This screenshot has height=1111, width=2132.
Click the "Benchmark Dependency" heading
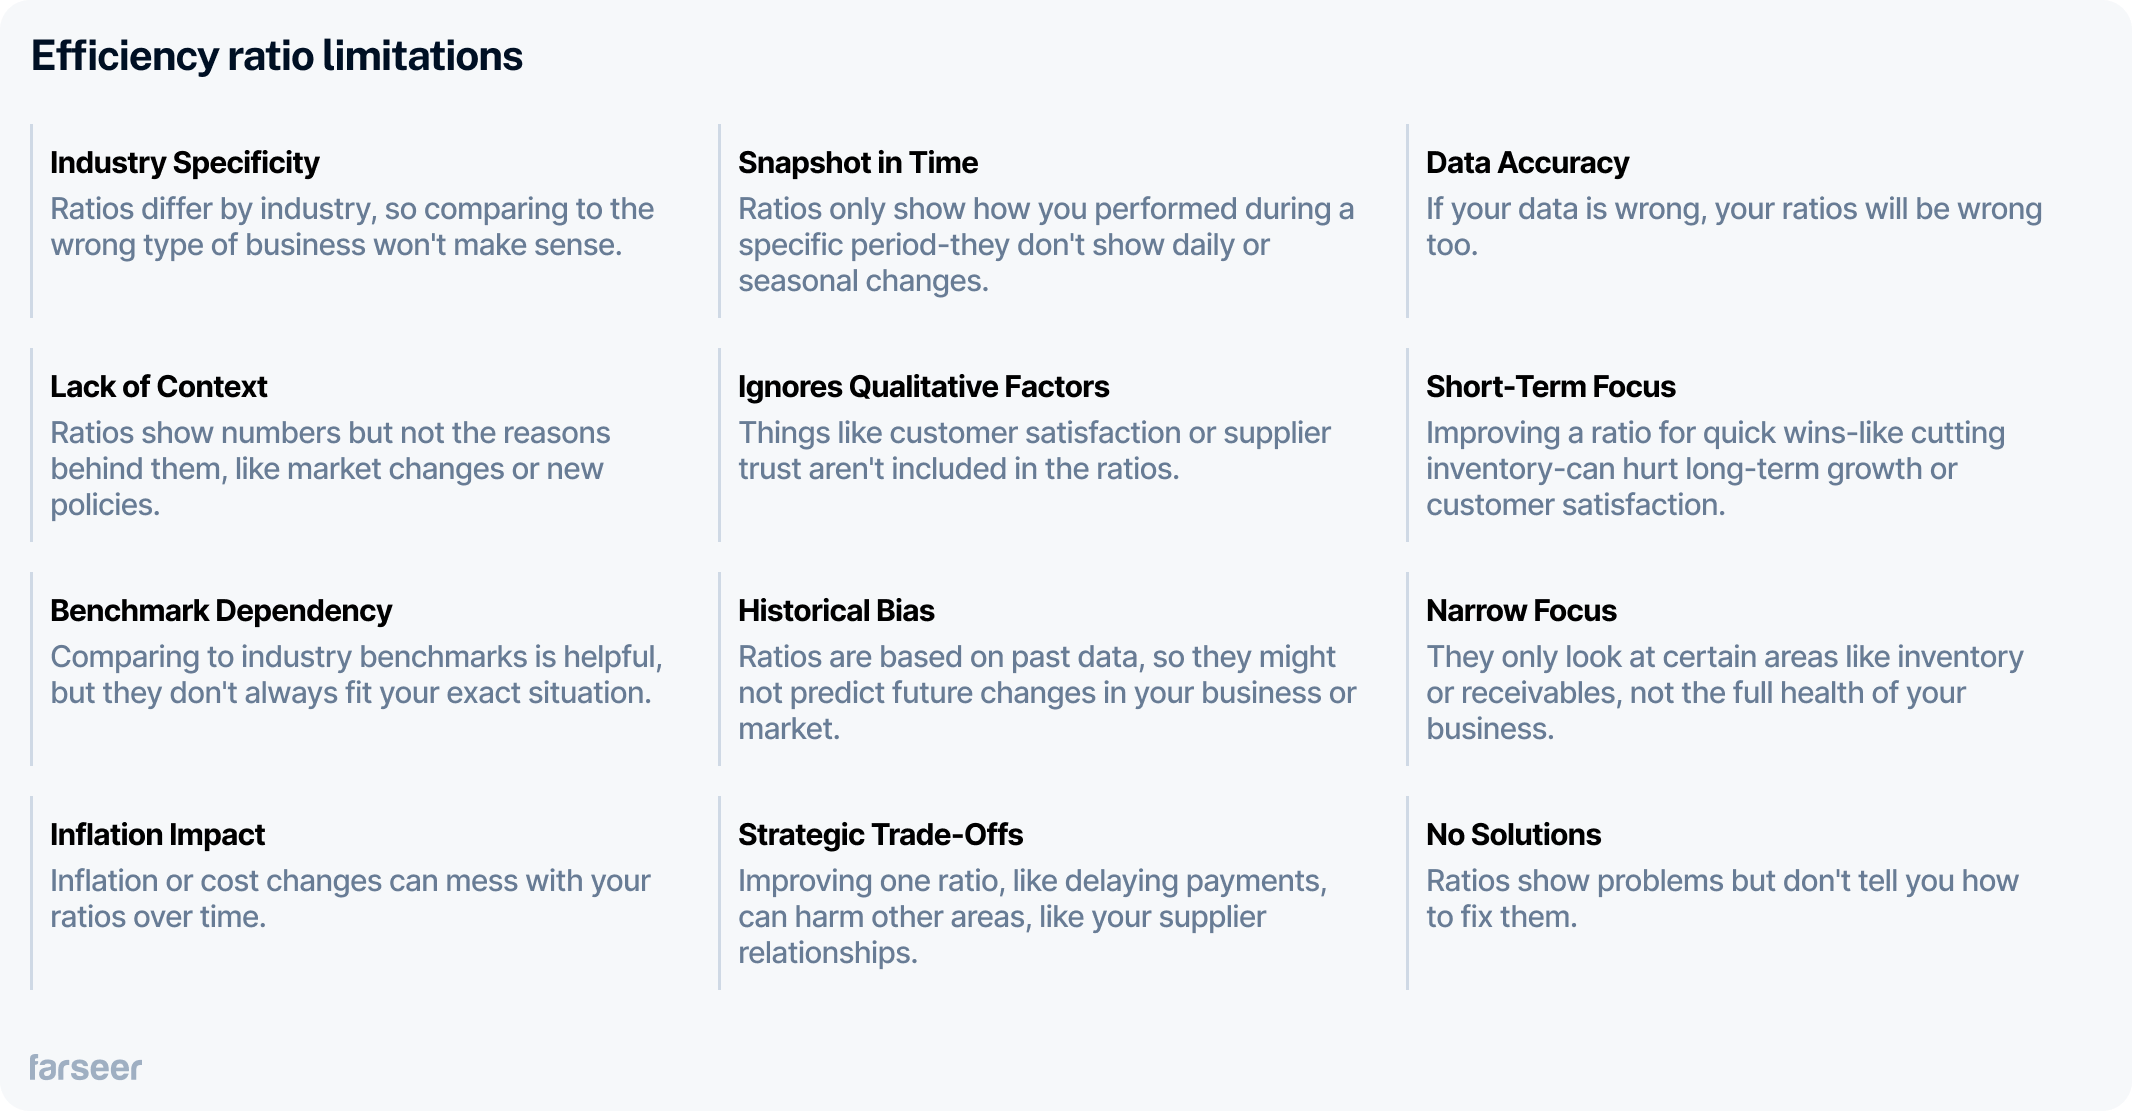point(221,611)
